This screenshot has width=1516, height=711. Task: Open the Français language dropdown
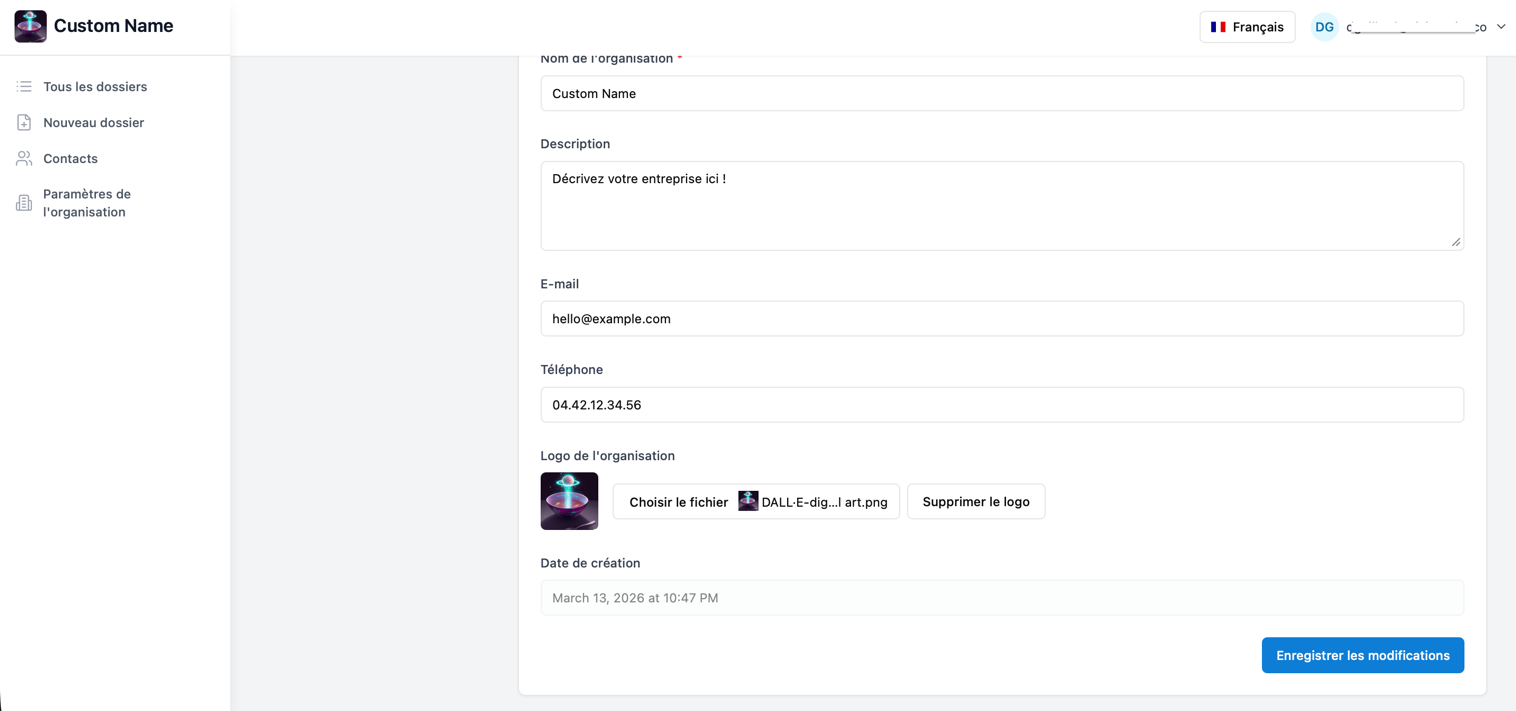[1247, 27]
